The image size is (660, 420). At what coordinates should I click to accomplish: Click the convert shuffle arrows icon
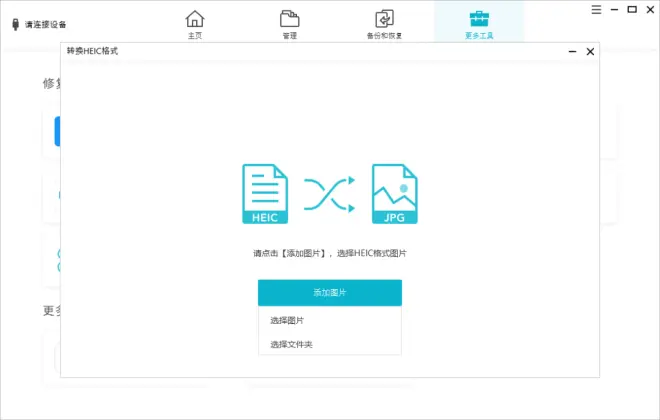coord(330,194)
